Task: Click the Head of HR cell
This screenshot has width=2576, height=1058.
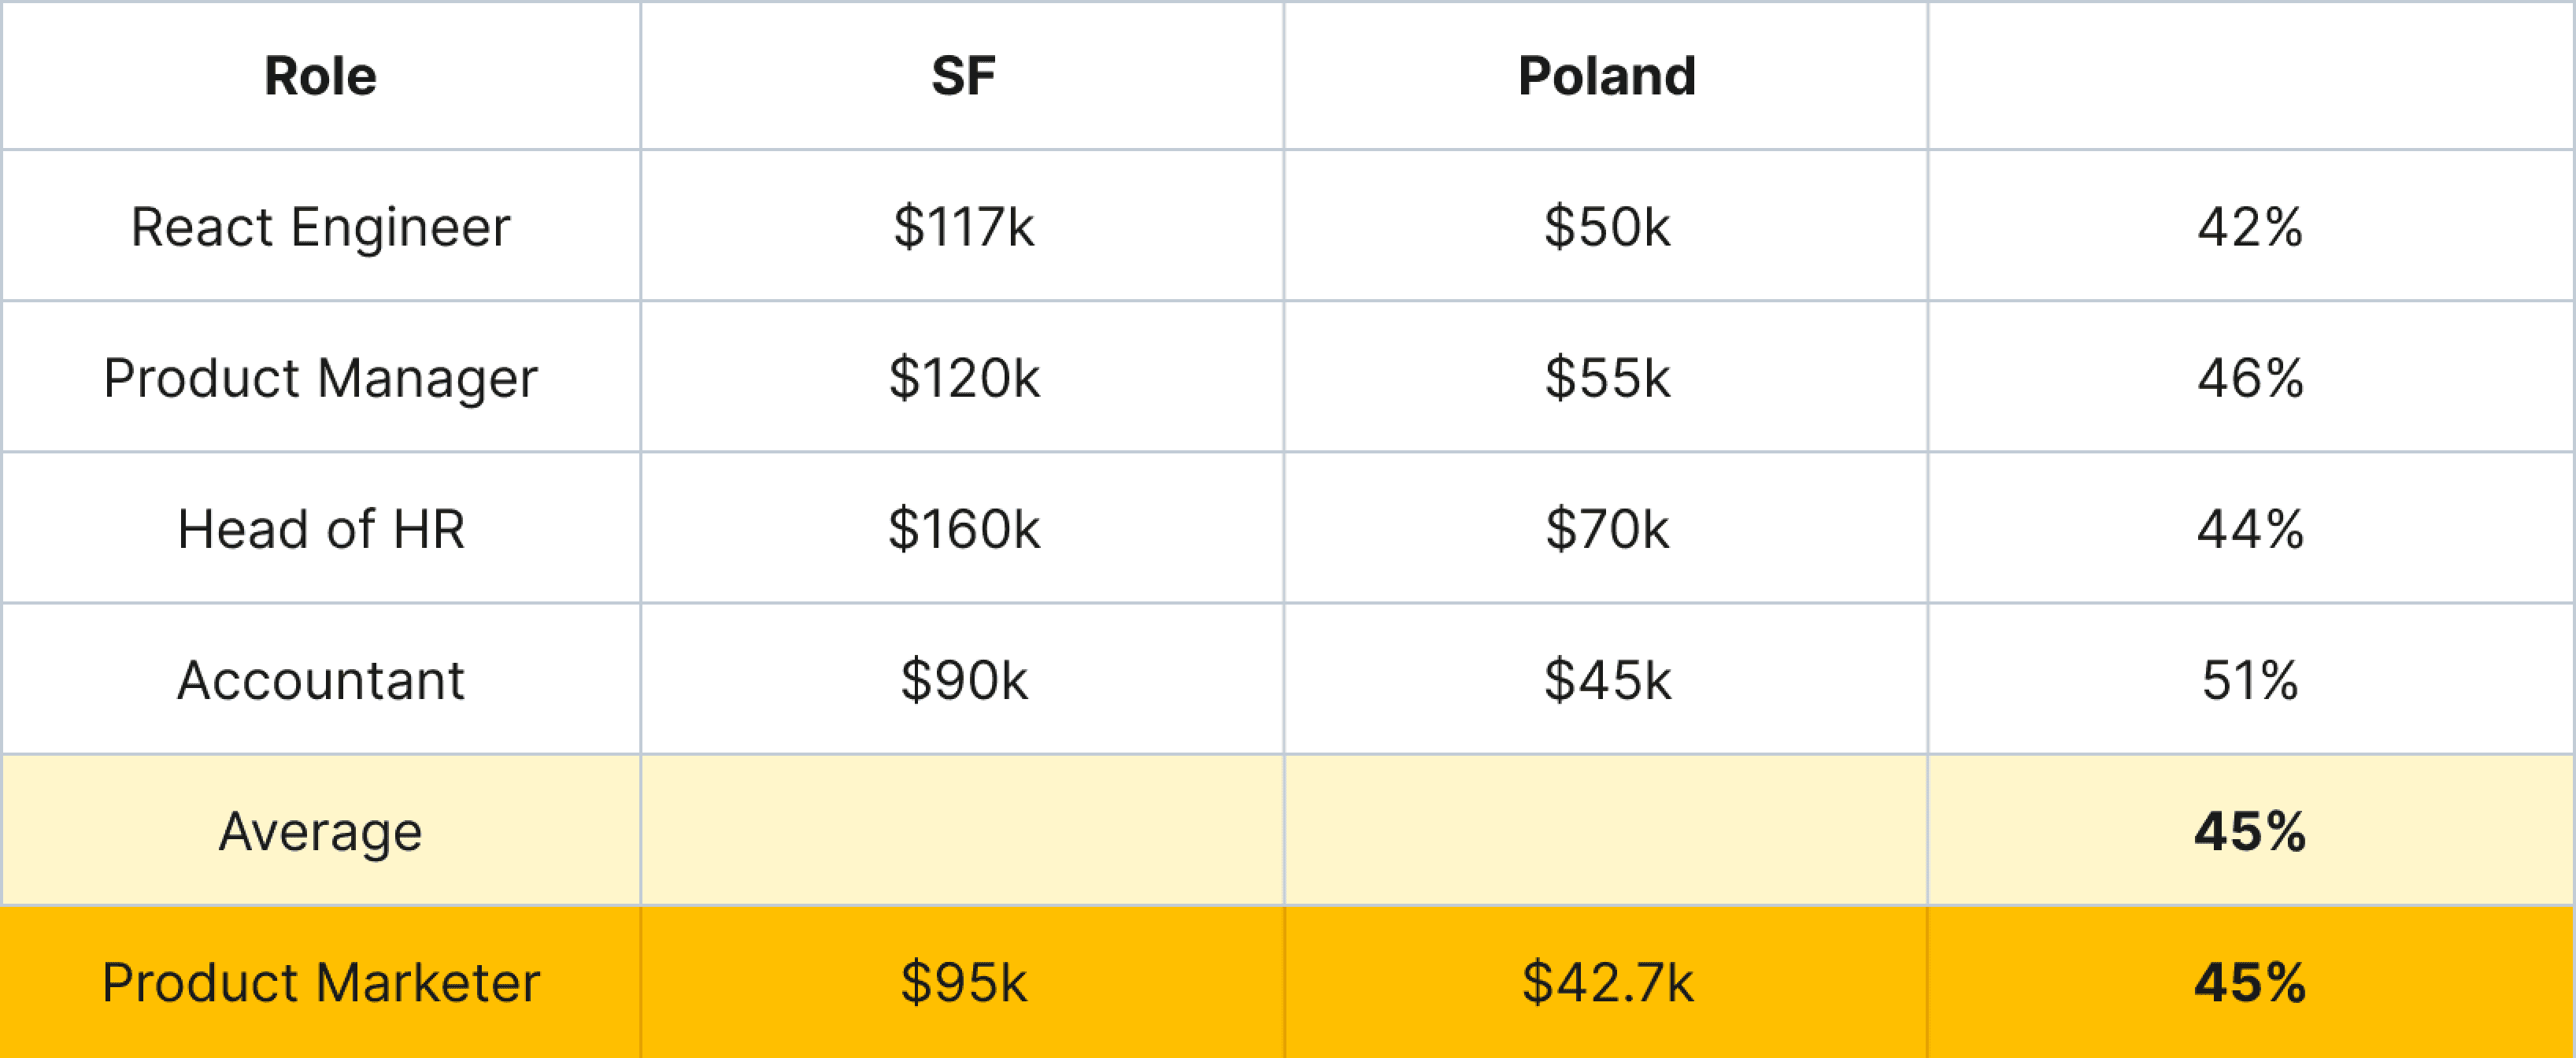Action: pyautogui.click(x=321, y=528)
